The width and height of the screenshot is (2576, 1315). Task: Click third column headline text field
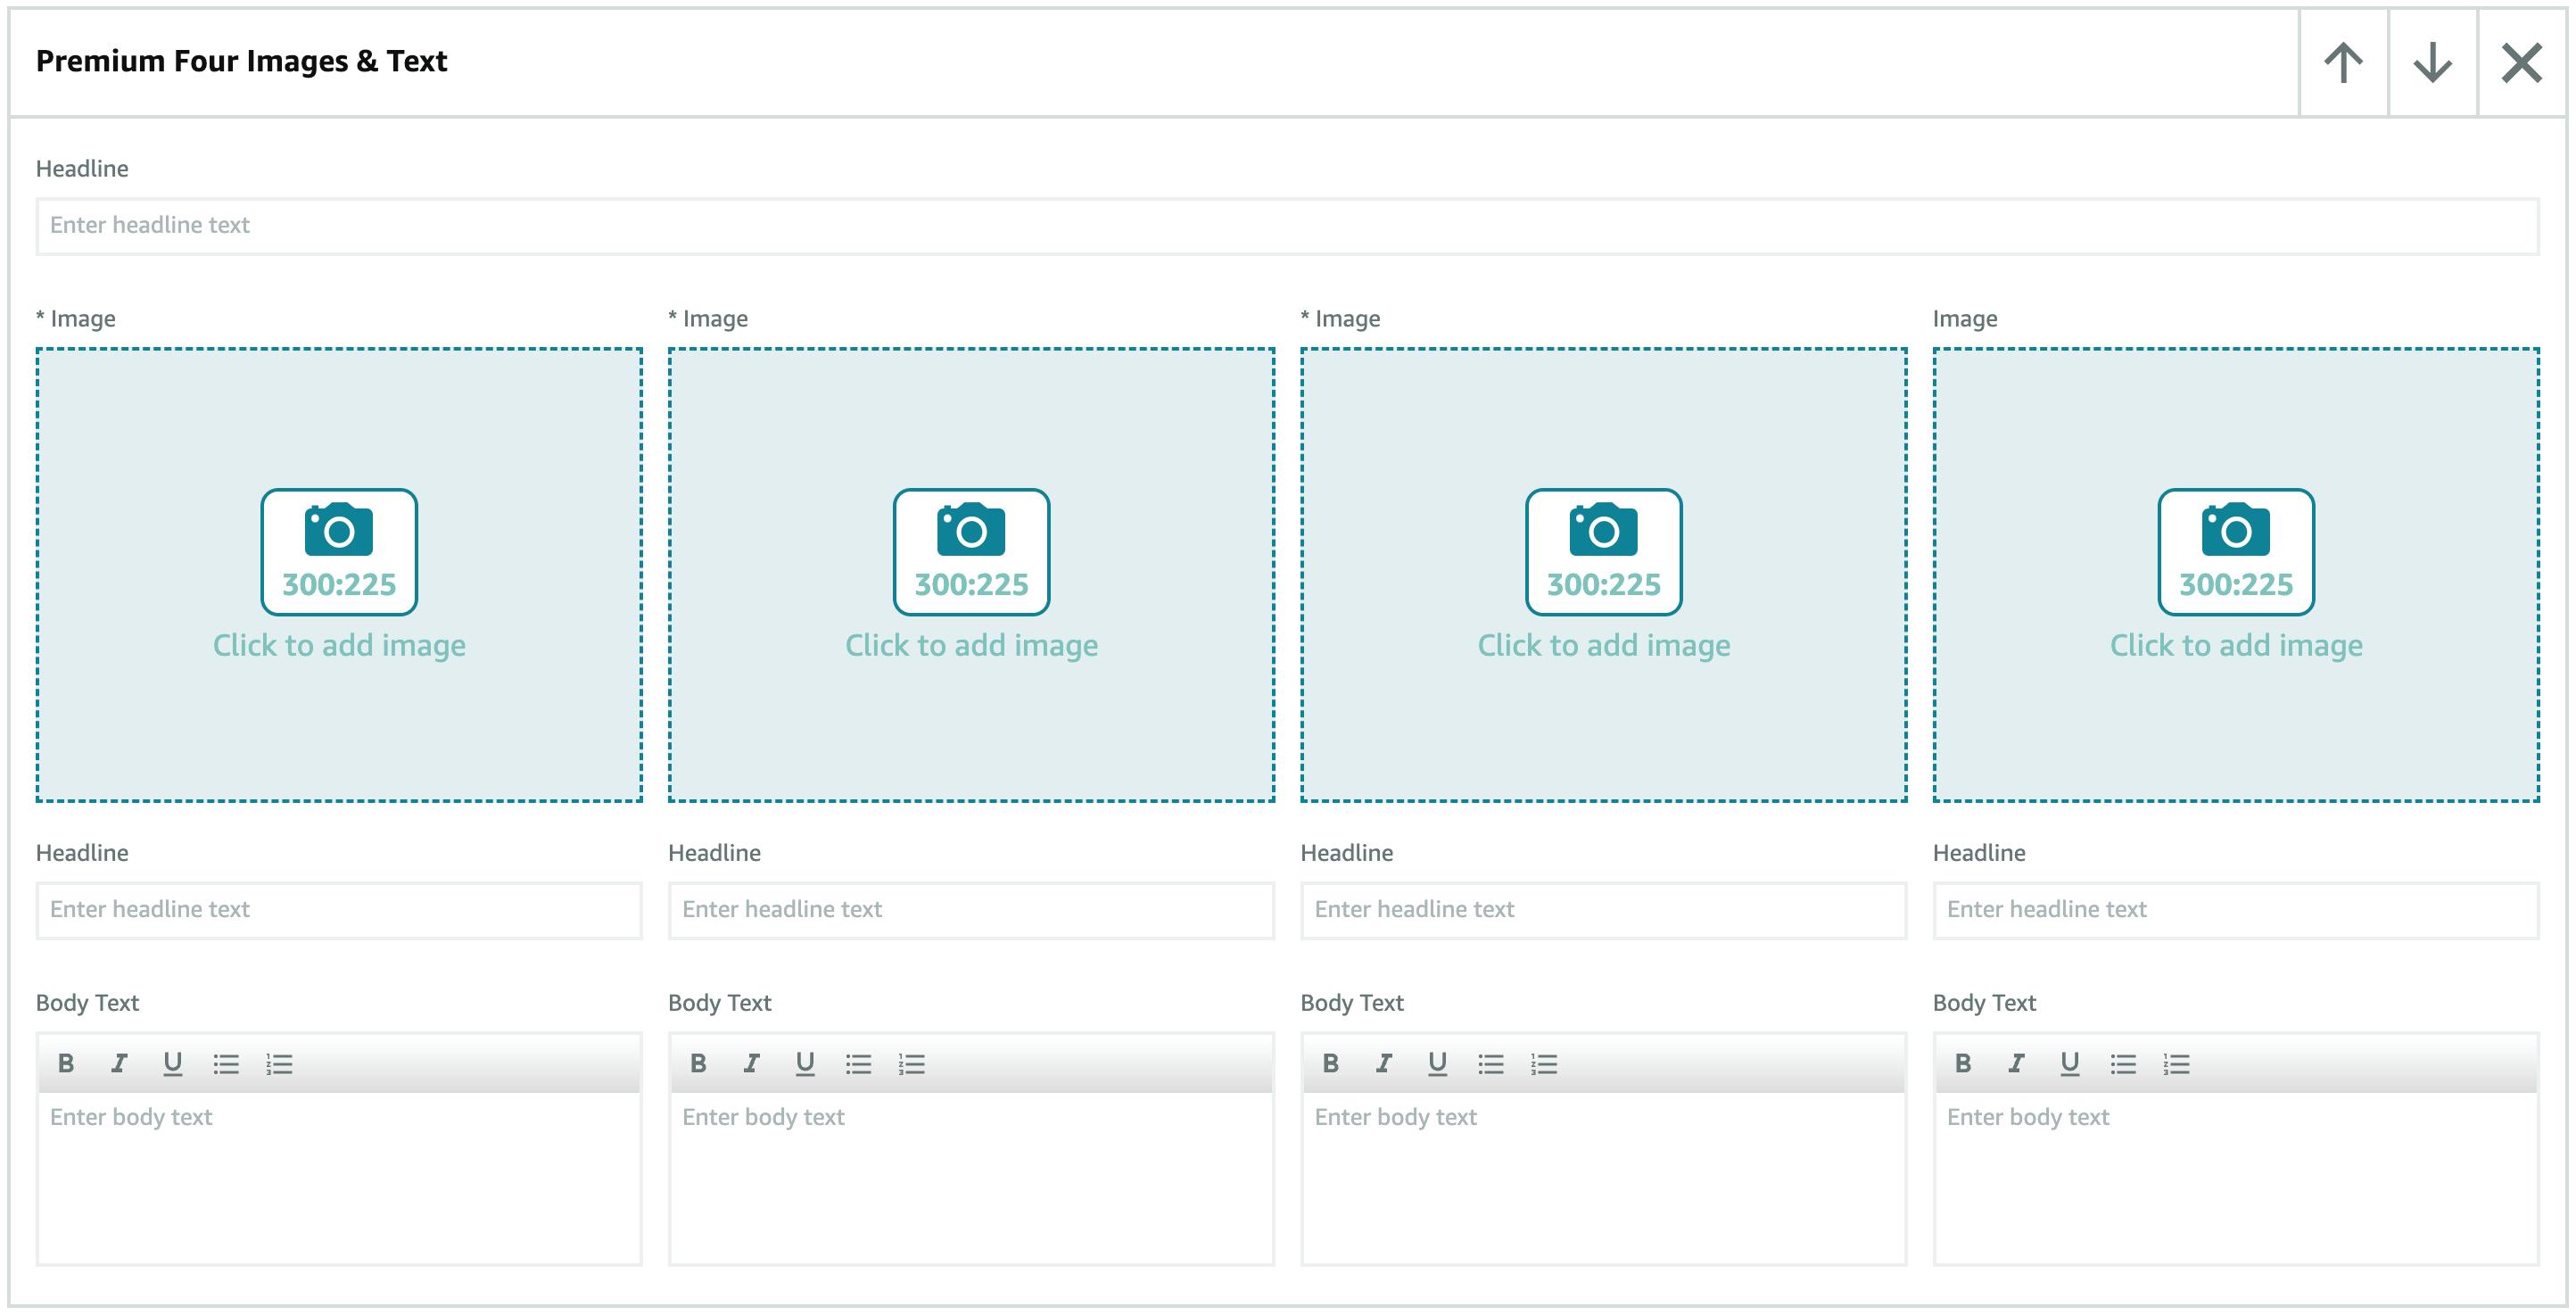(x=1603, y=910)
